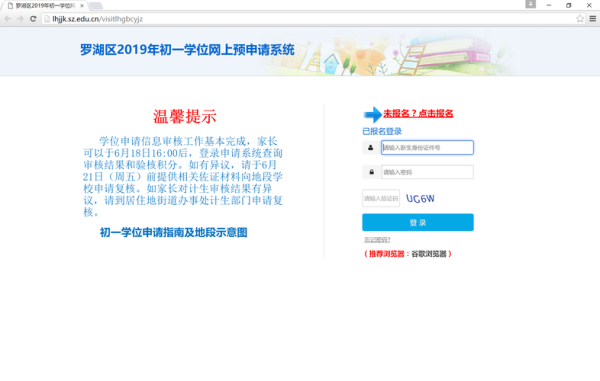Open 未报名？点击报名 registration link
Viewport: 600px width, 381px height.
(418, 113)
